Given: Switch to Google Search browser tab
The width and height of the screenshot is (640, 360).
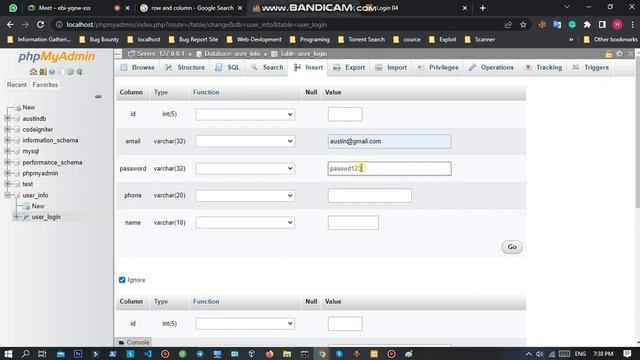Looking at the screenshot, I should click(191, 8).
